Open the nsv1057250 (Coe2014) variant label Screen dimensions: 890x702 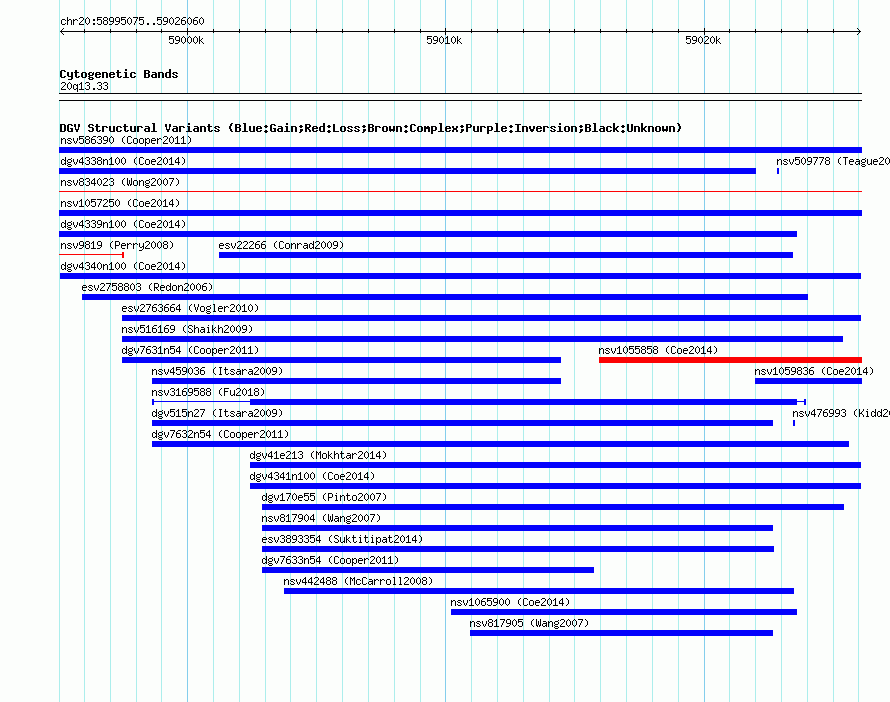[x=120, y=203]
